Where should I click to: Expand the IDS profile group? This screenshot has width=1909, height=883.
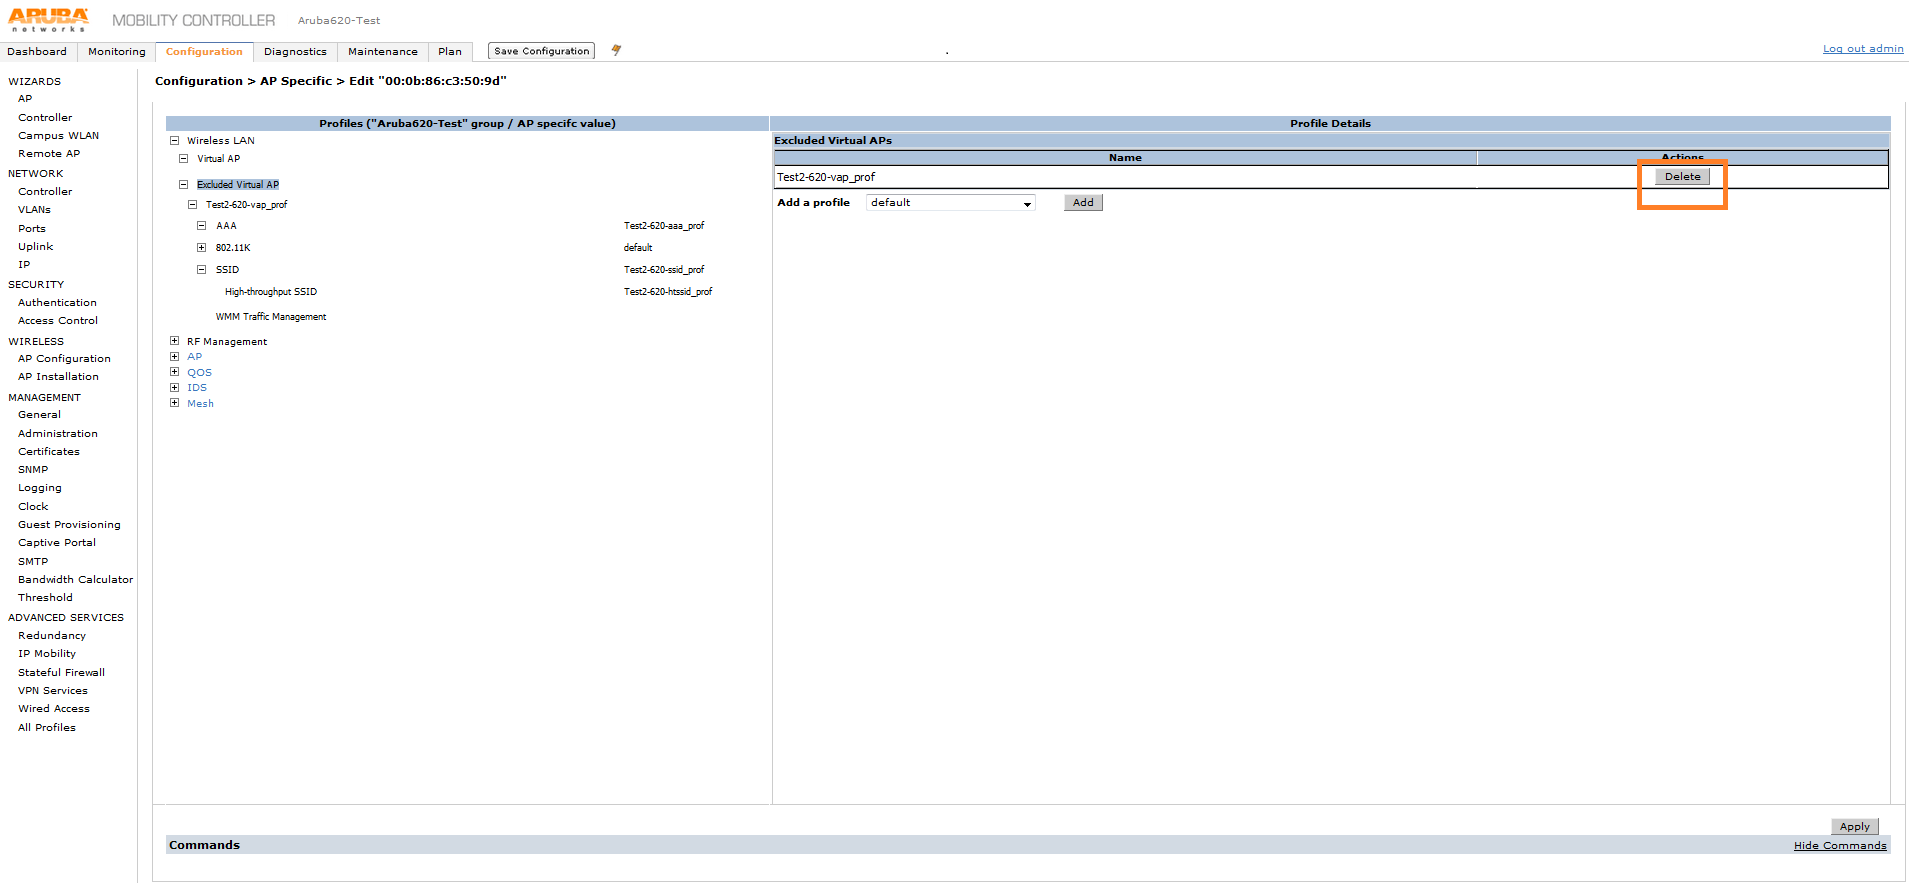pyautogui.click(x=174, y=388)
